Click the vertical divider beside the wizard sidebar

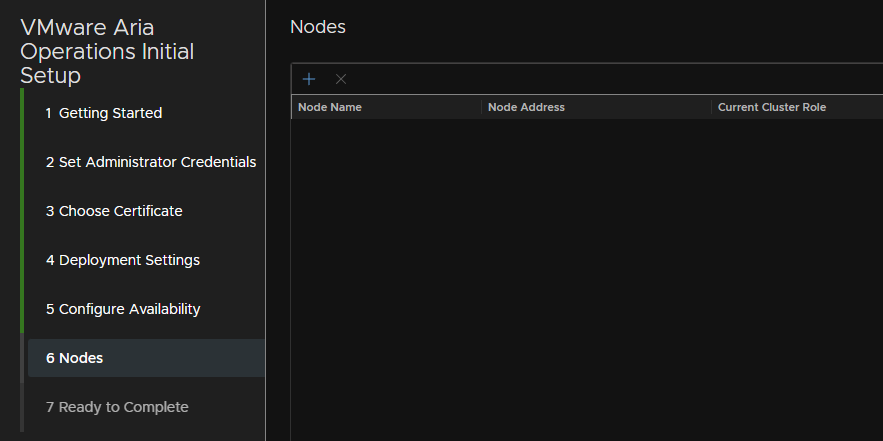click(265, 220)
